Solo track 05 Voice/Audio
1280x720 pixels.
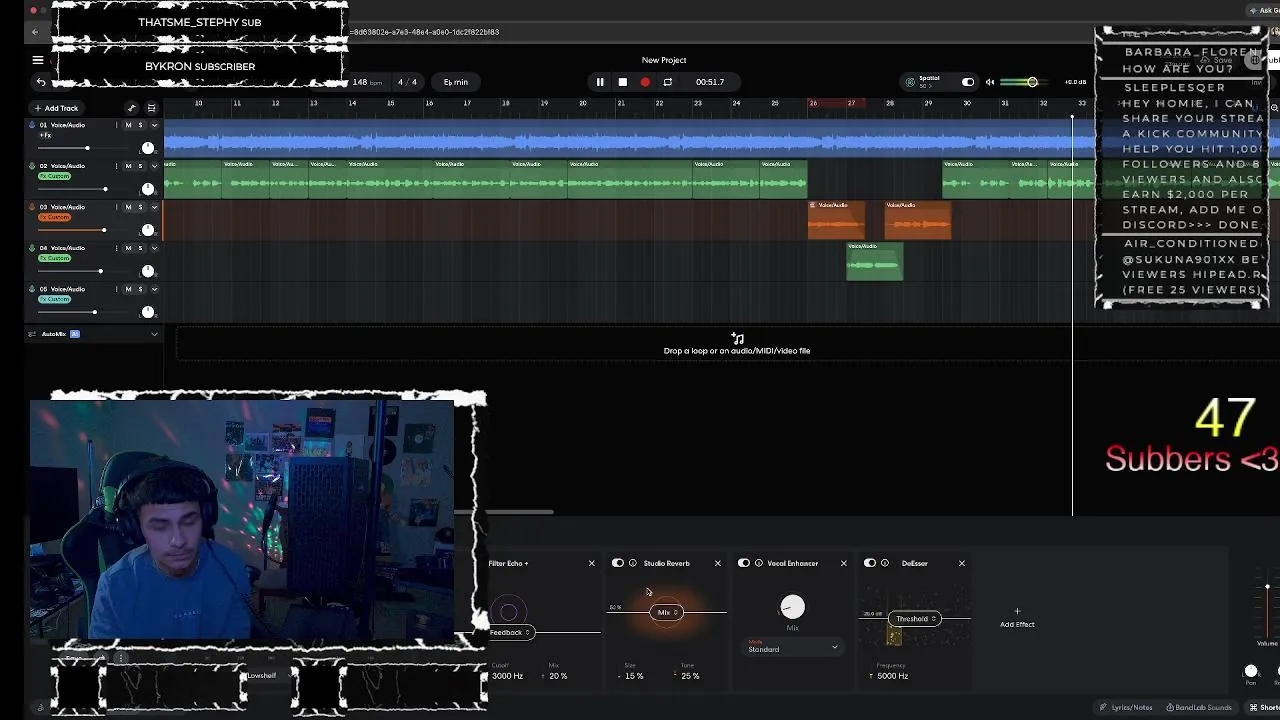140,289
